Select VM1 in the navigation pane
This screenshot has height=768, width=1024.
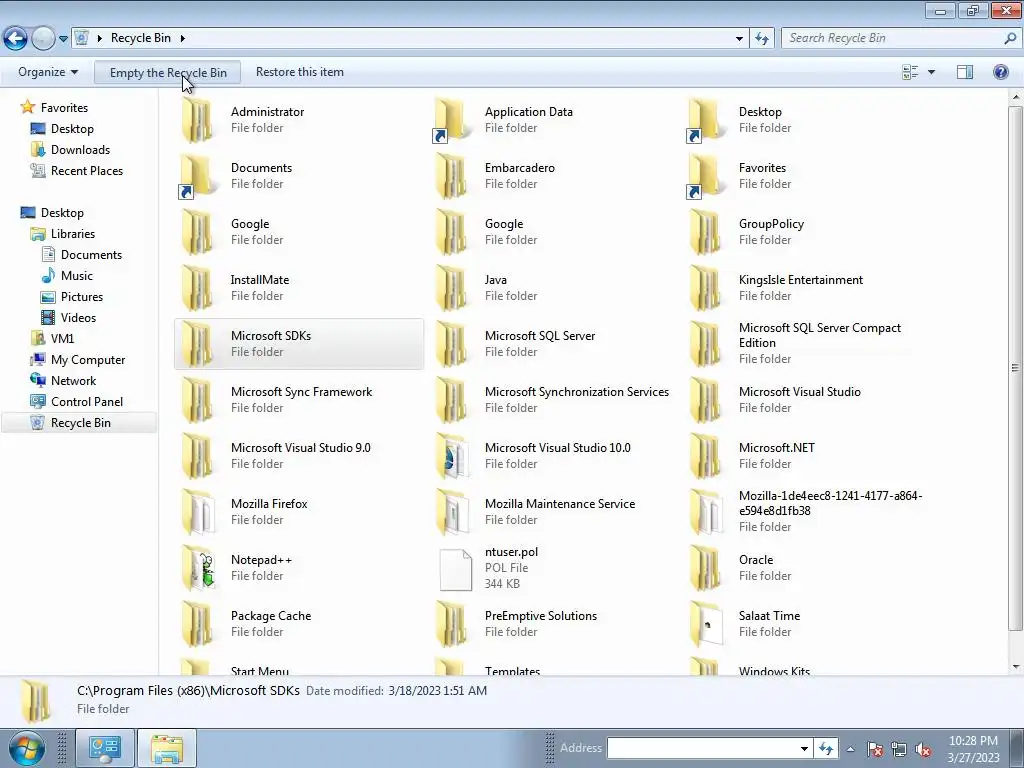[62, 338]
